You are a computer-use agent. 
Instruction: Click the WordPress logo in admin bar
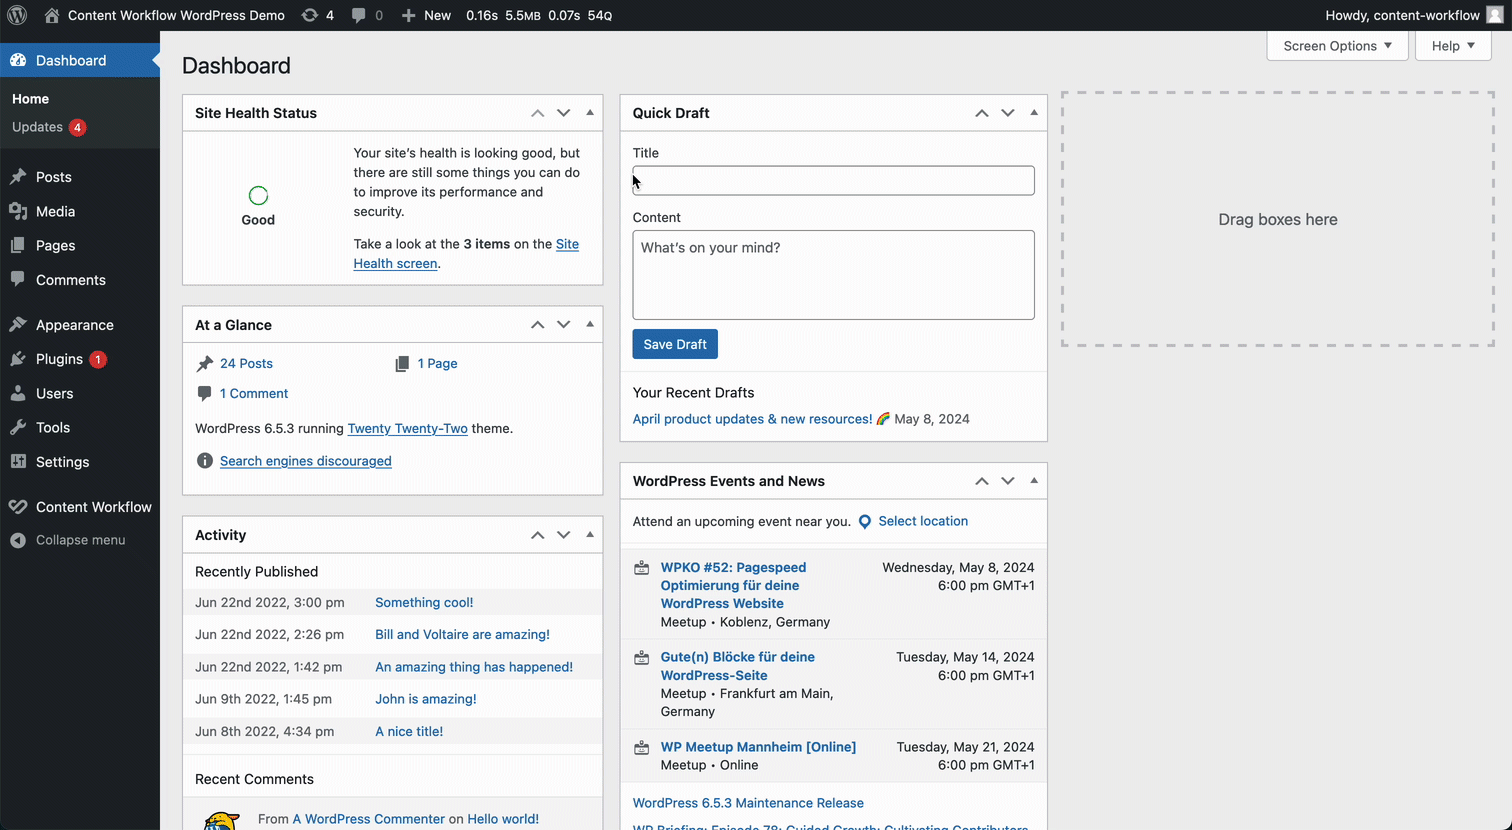click(17, 15)
